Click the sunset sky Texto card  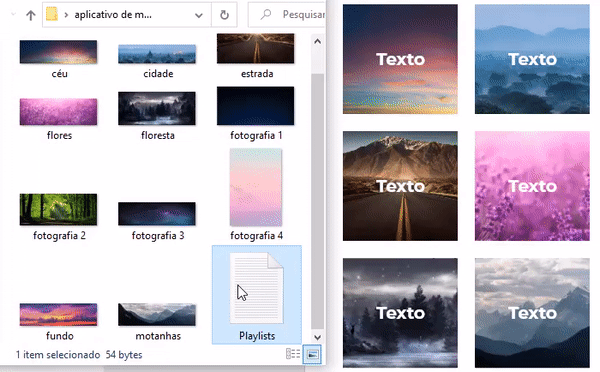(x=400, y=59)
